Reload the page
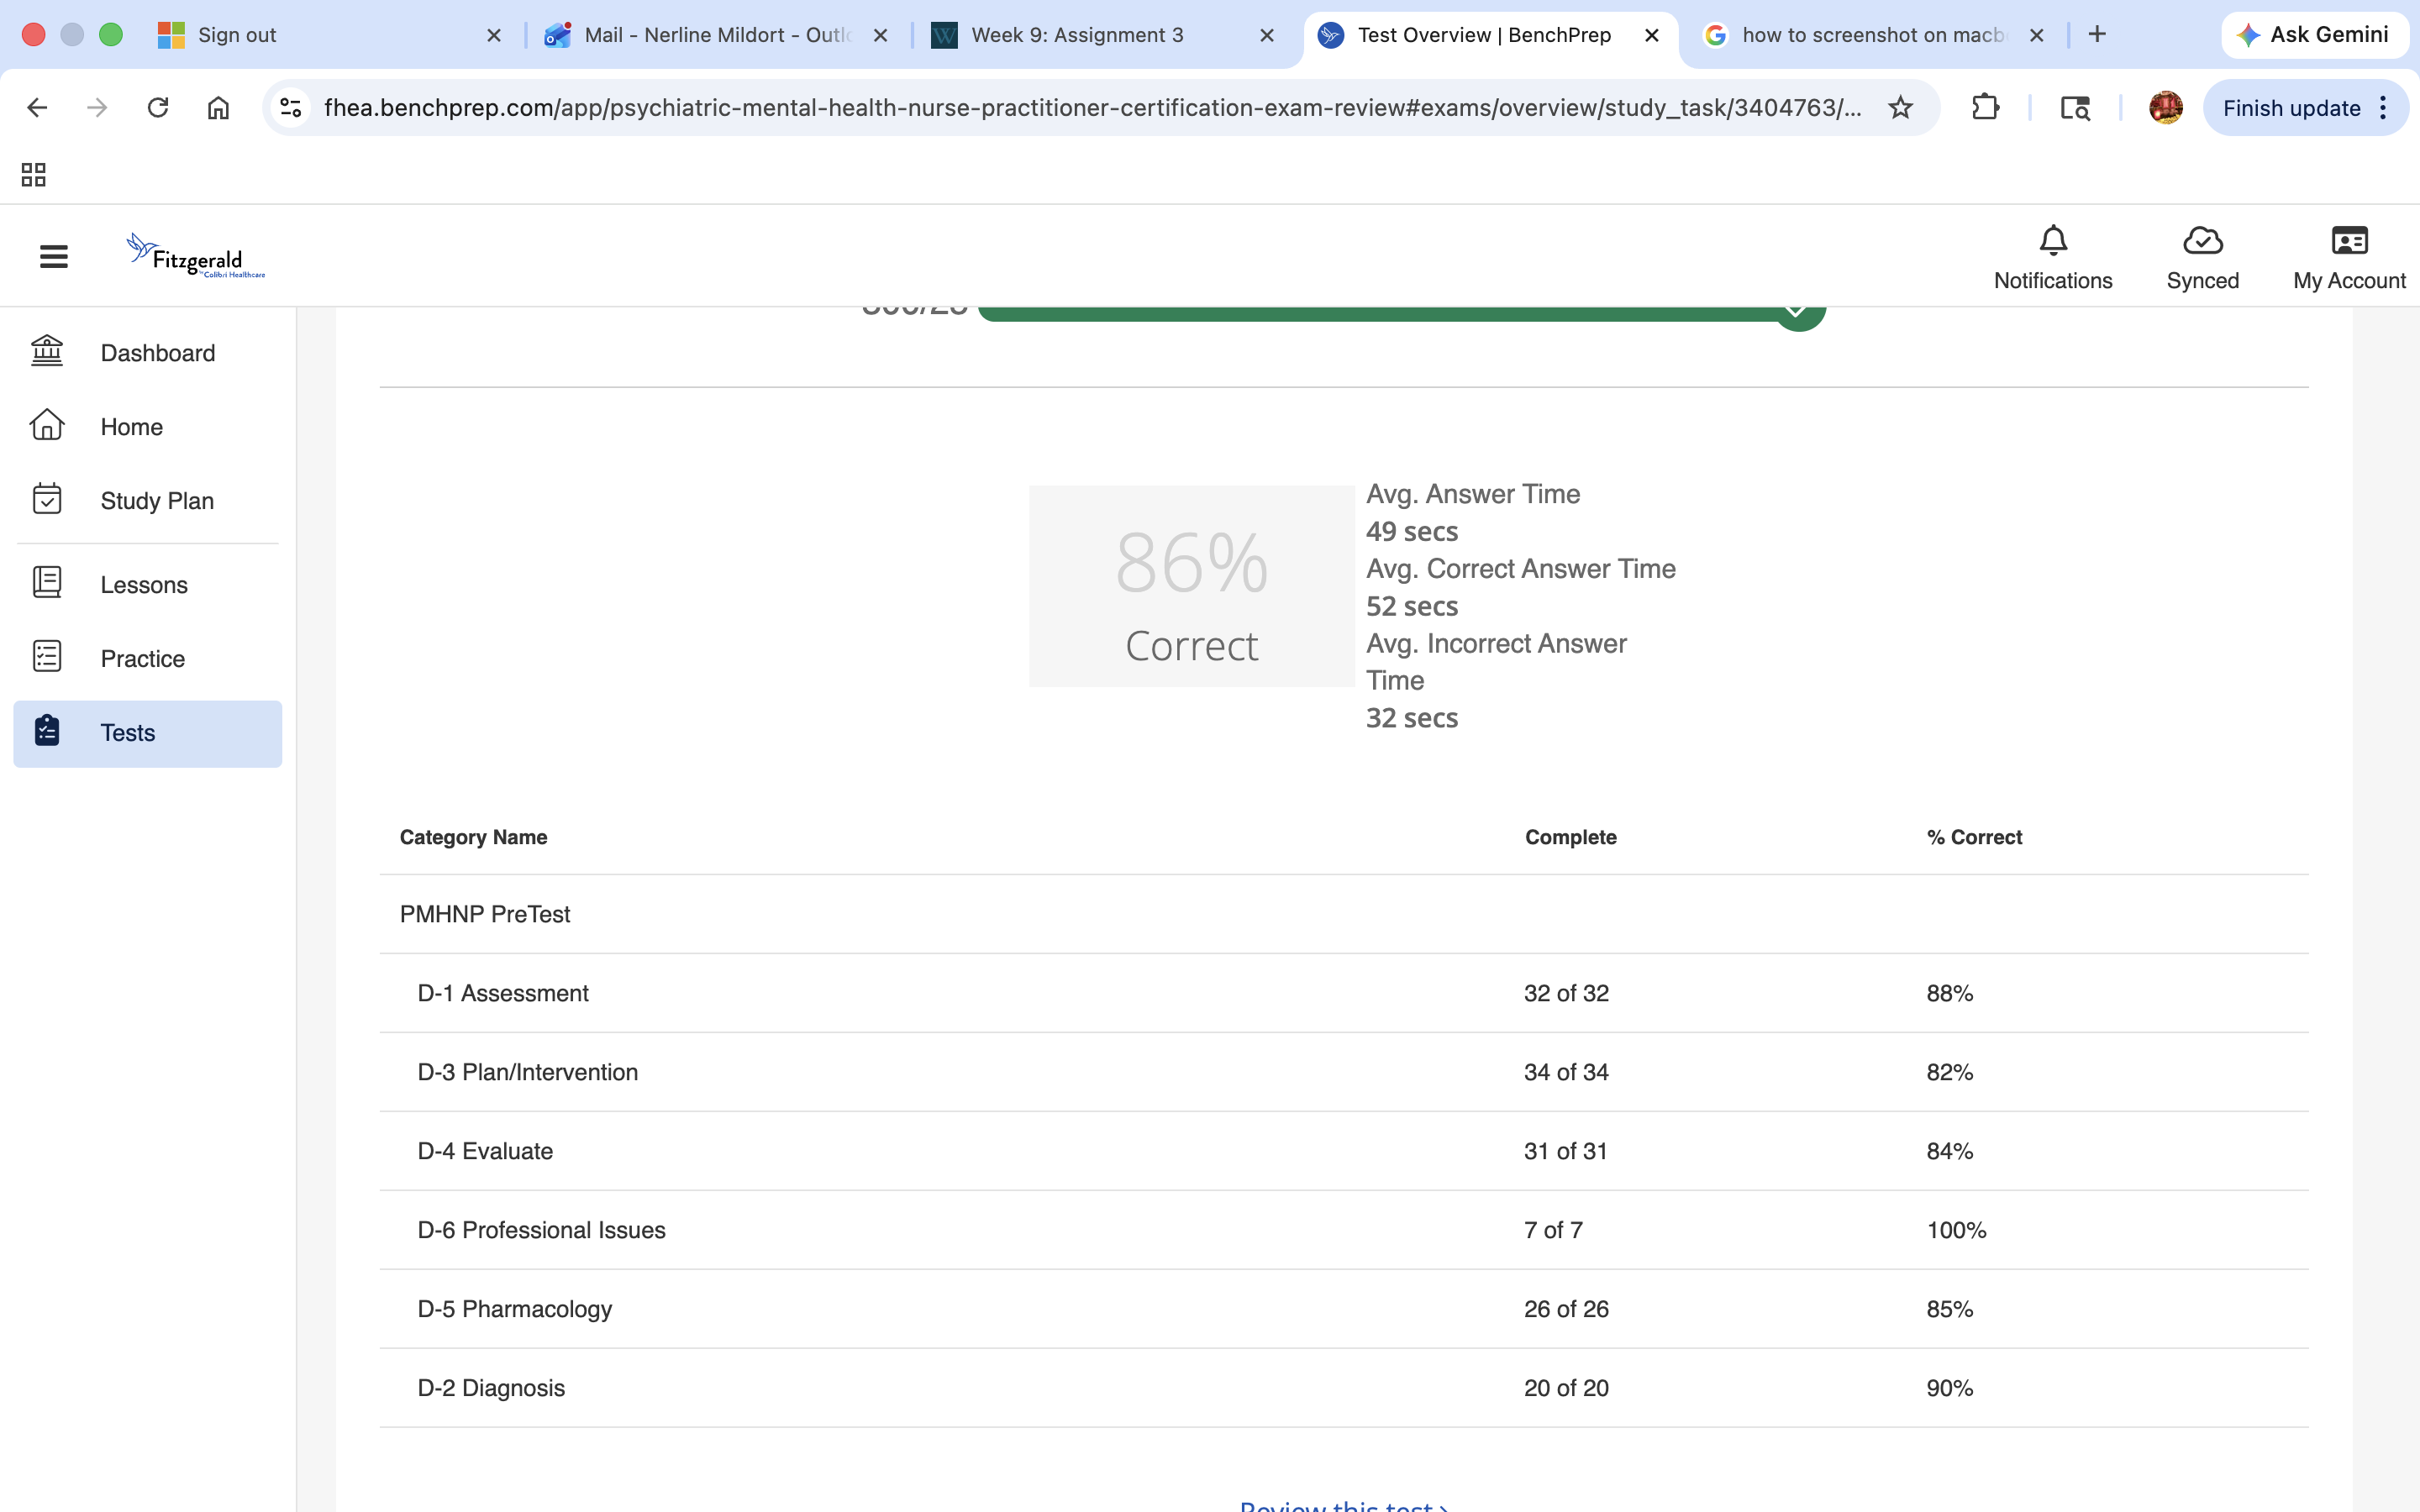Screen dimensions: 2420x1512 coord(158,108)
